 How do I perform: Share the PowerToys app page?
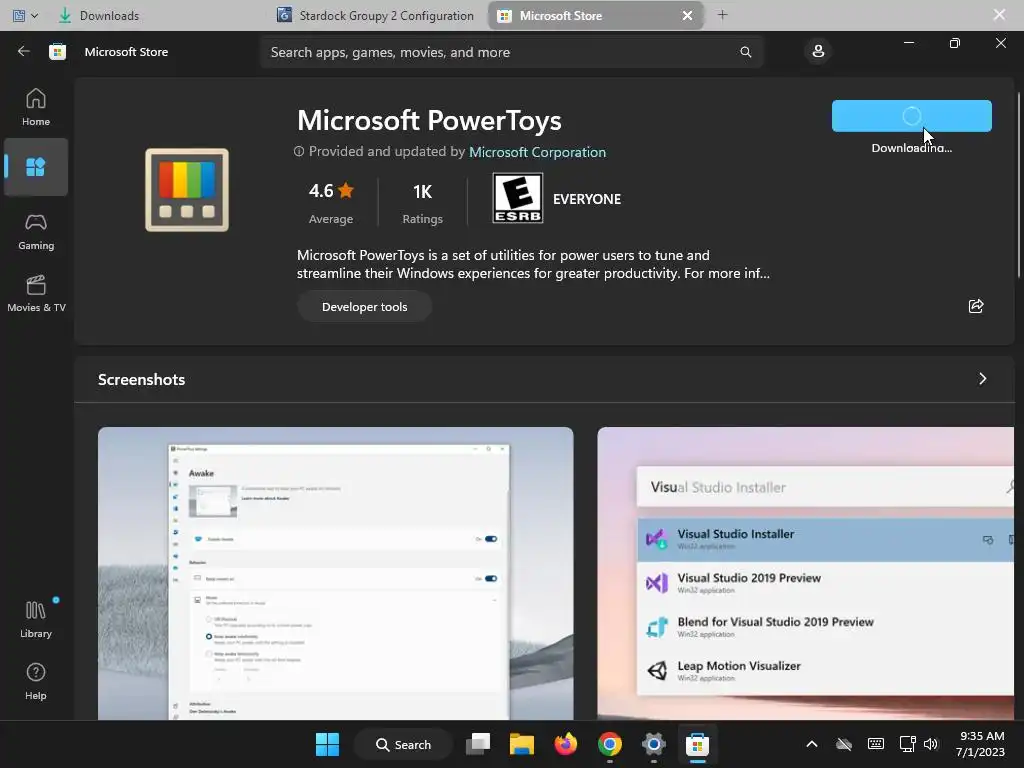(x=976, y=306)
